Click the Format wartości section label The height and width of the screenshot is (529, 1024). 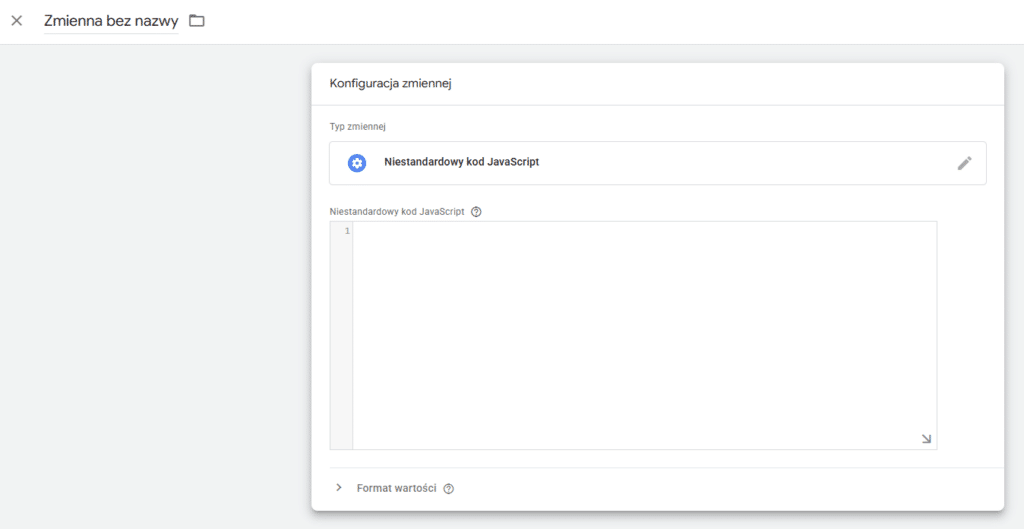(396, 489)
